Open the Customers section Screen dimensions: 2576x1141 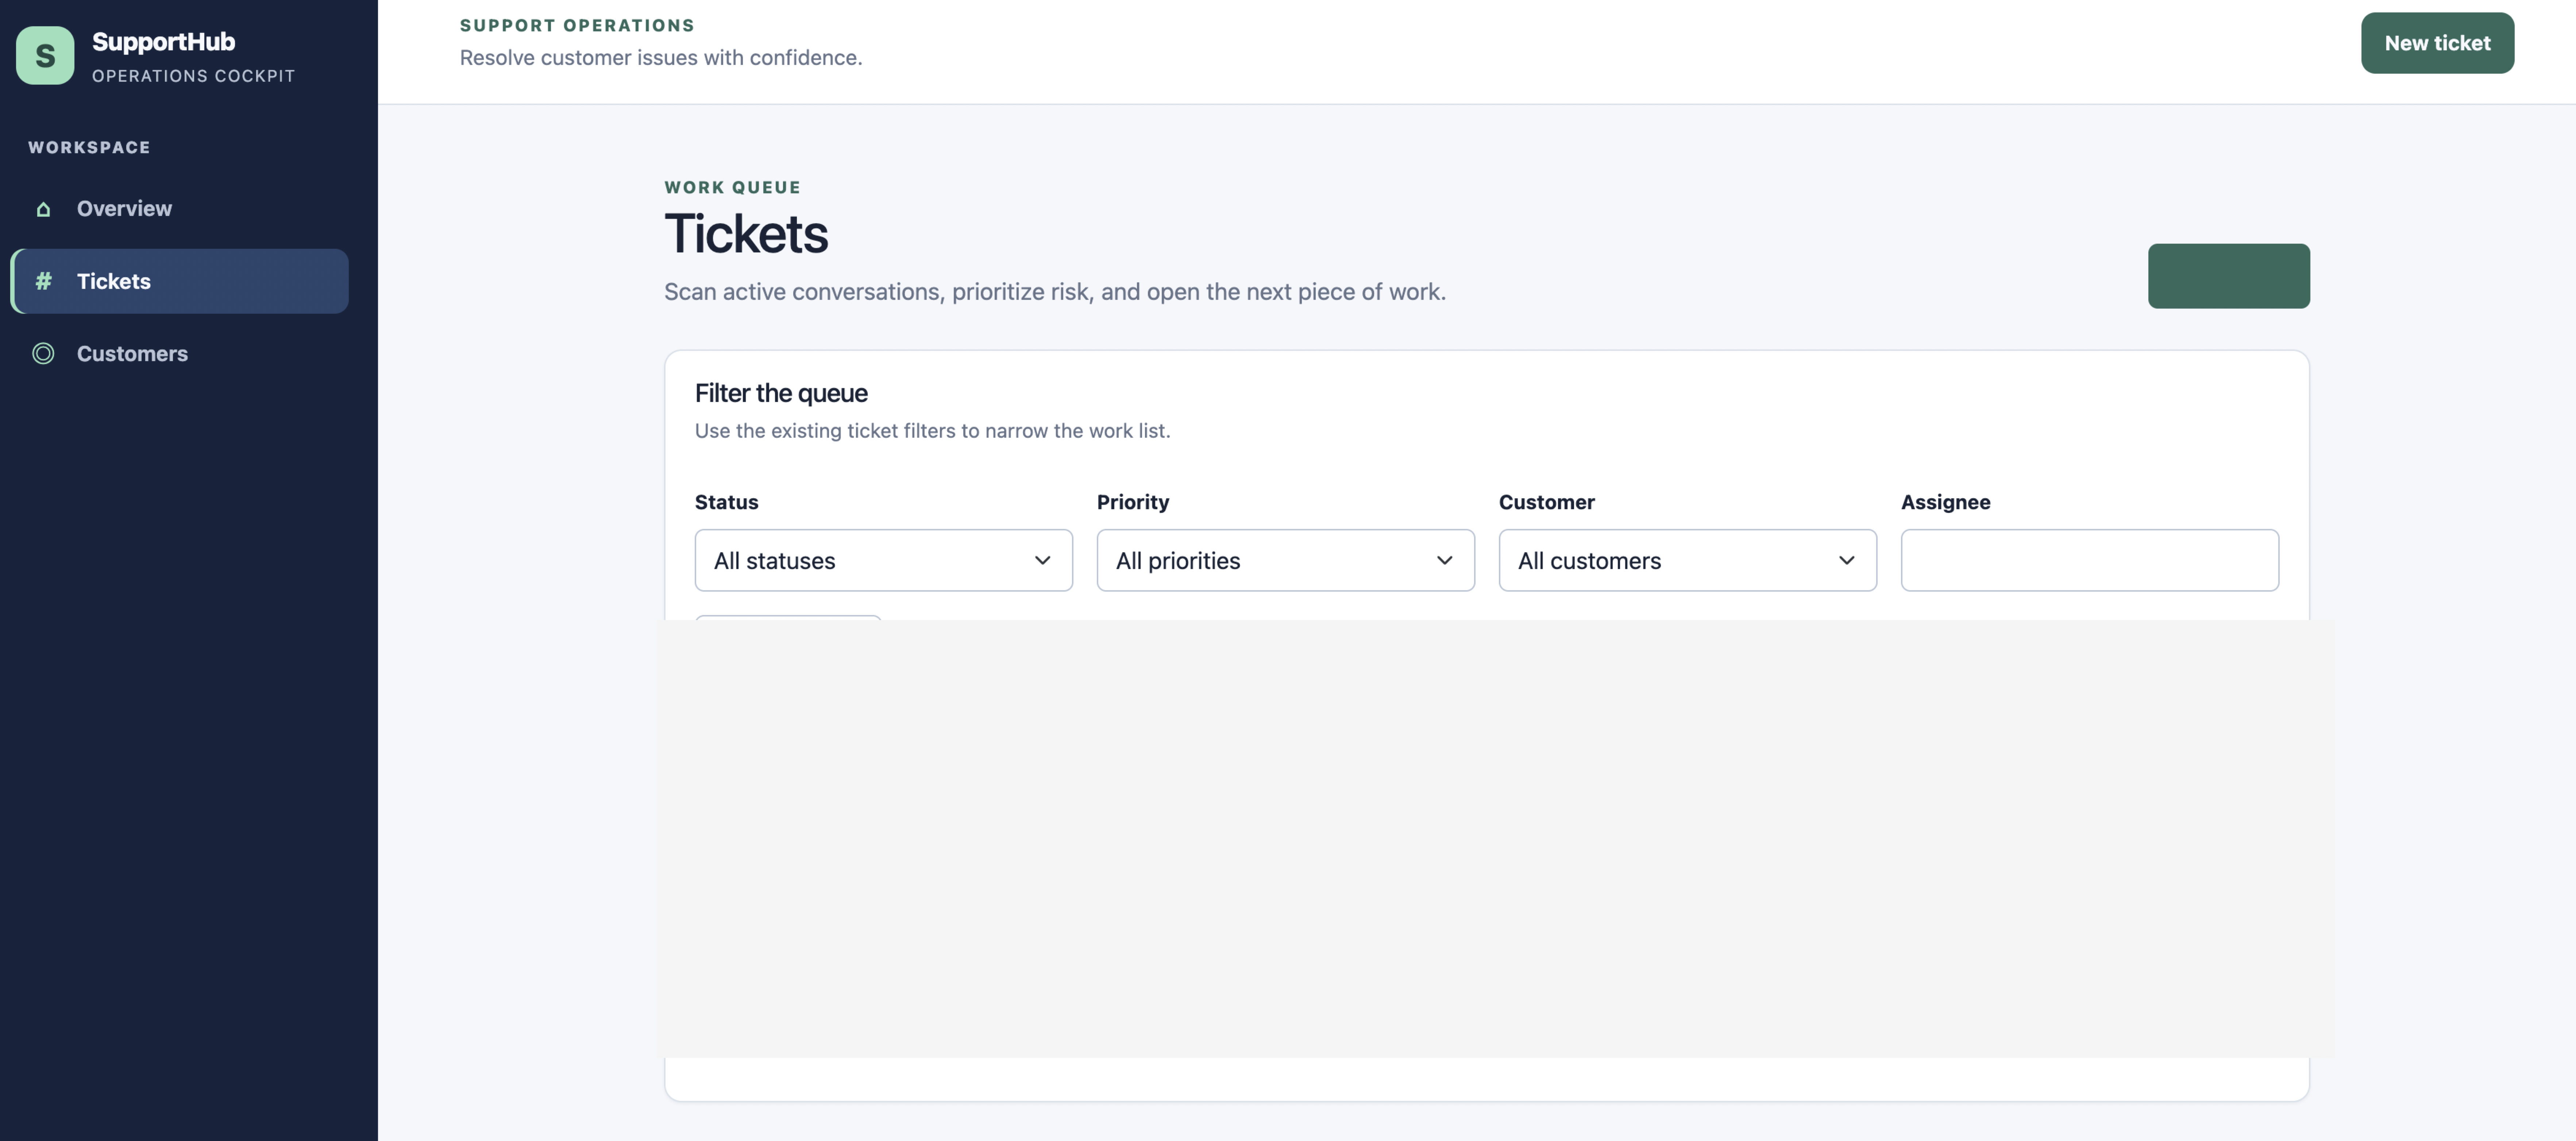(x=180, y=354)
